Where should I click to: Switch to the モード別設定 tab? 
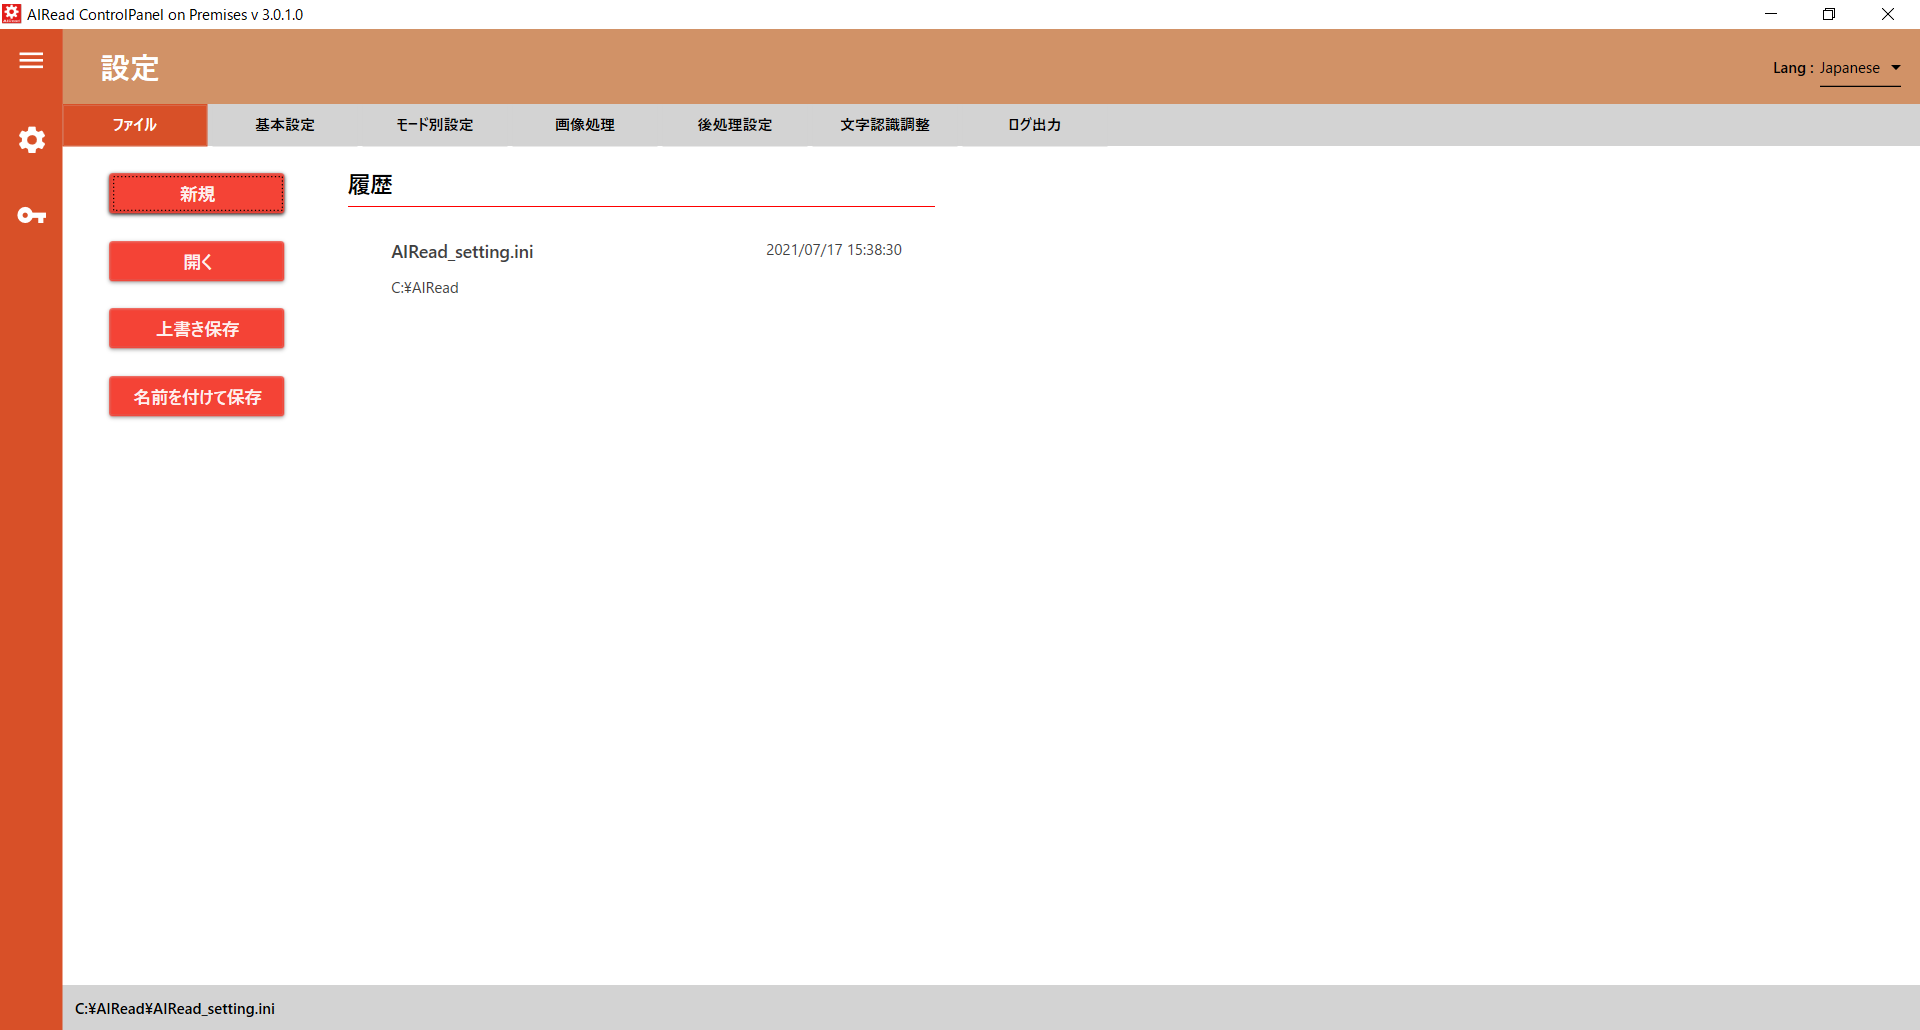(433, 124)
